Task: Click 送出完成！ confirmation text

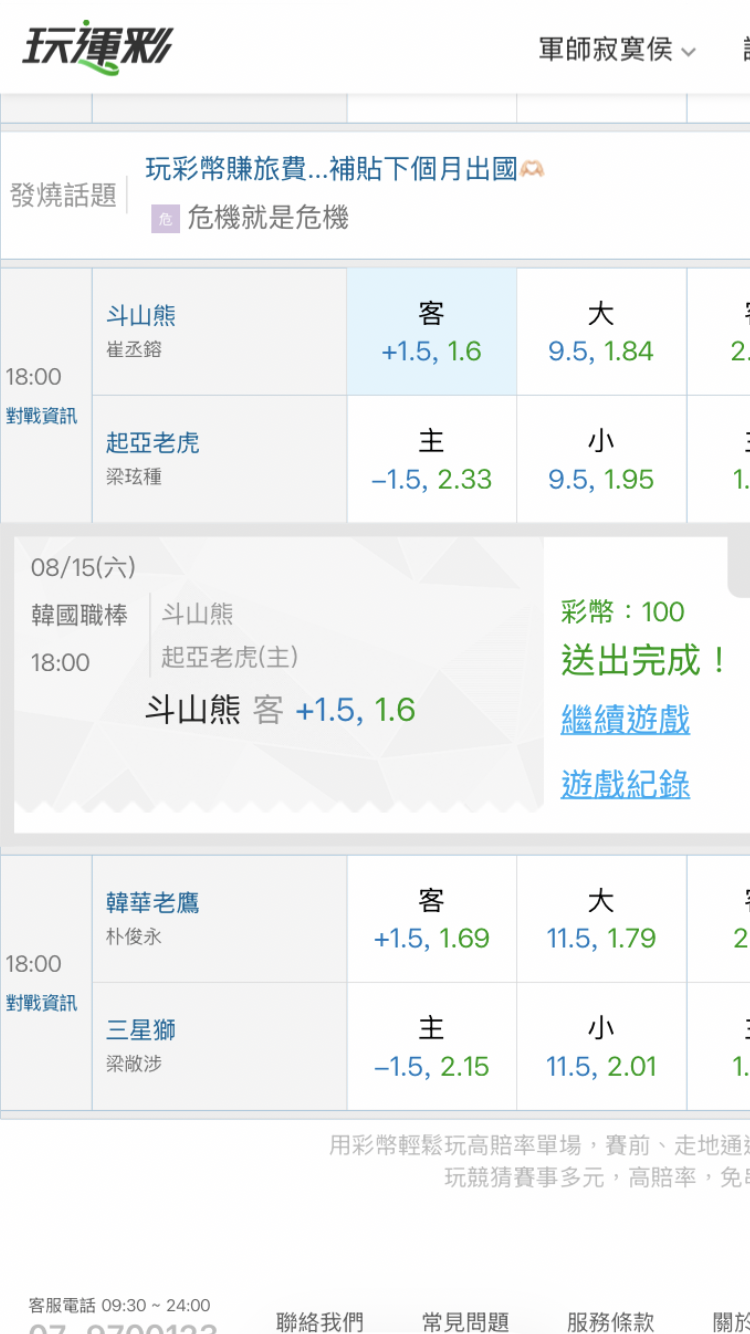Action: click(645, 660)
